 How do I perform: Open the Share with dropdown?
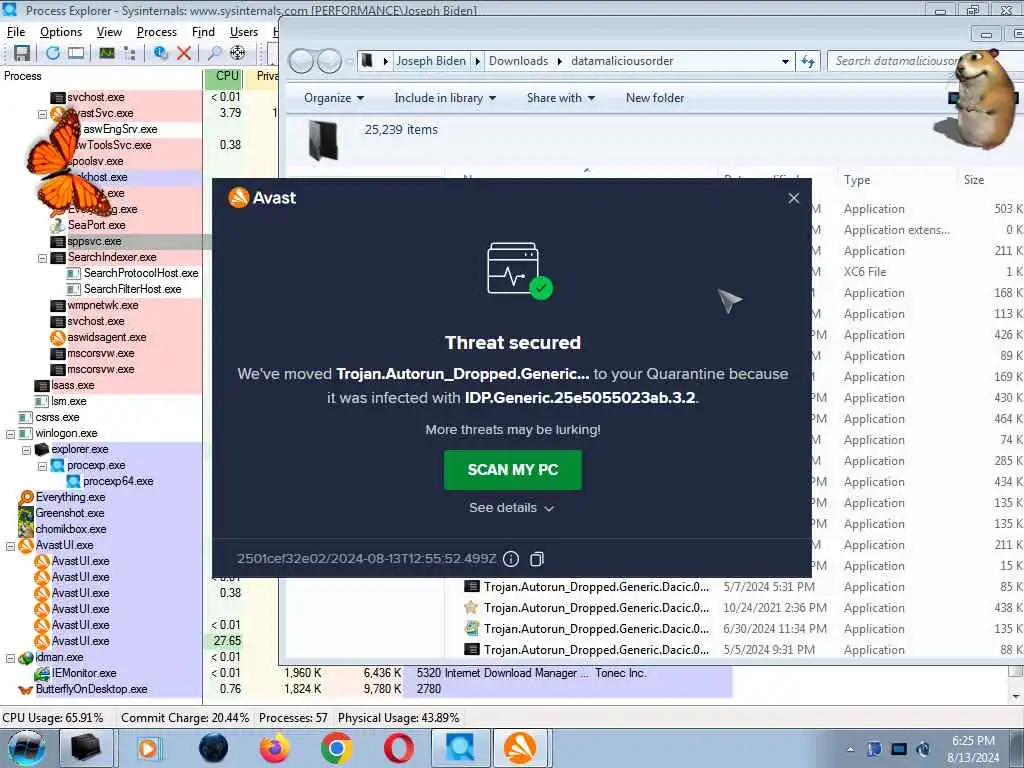[x=561, y=98]
